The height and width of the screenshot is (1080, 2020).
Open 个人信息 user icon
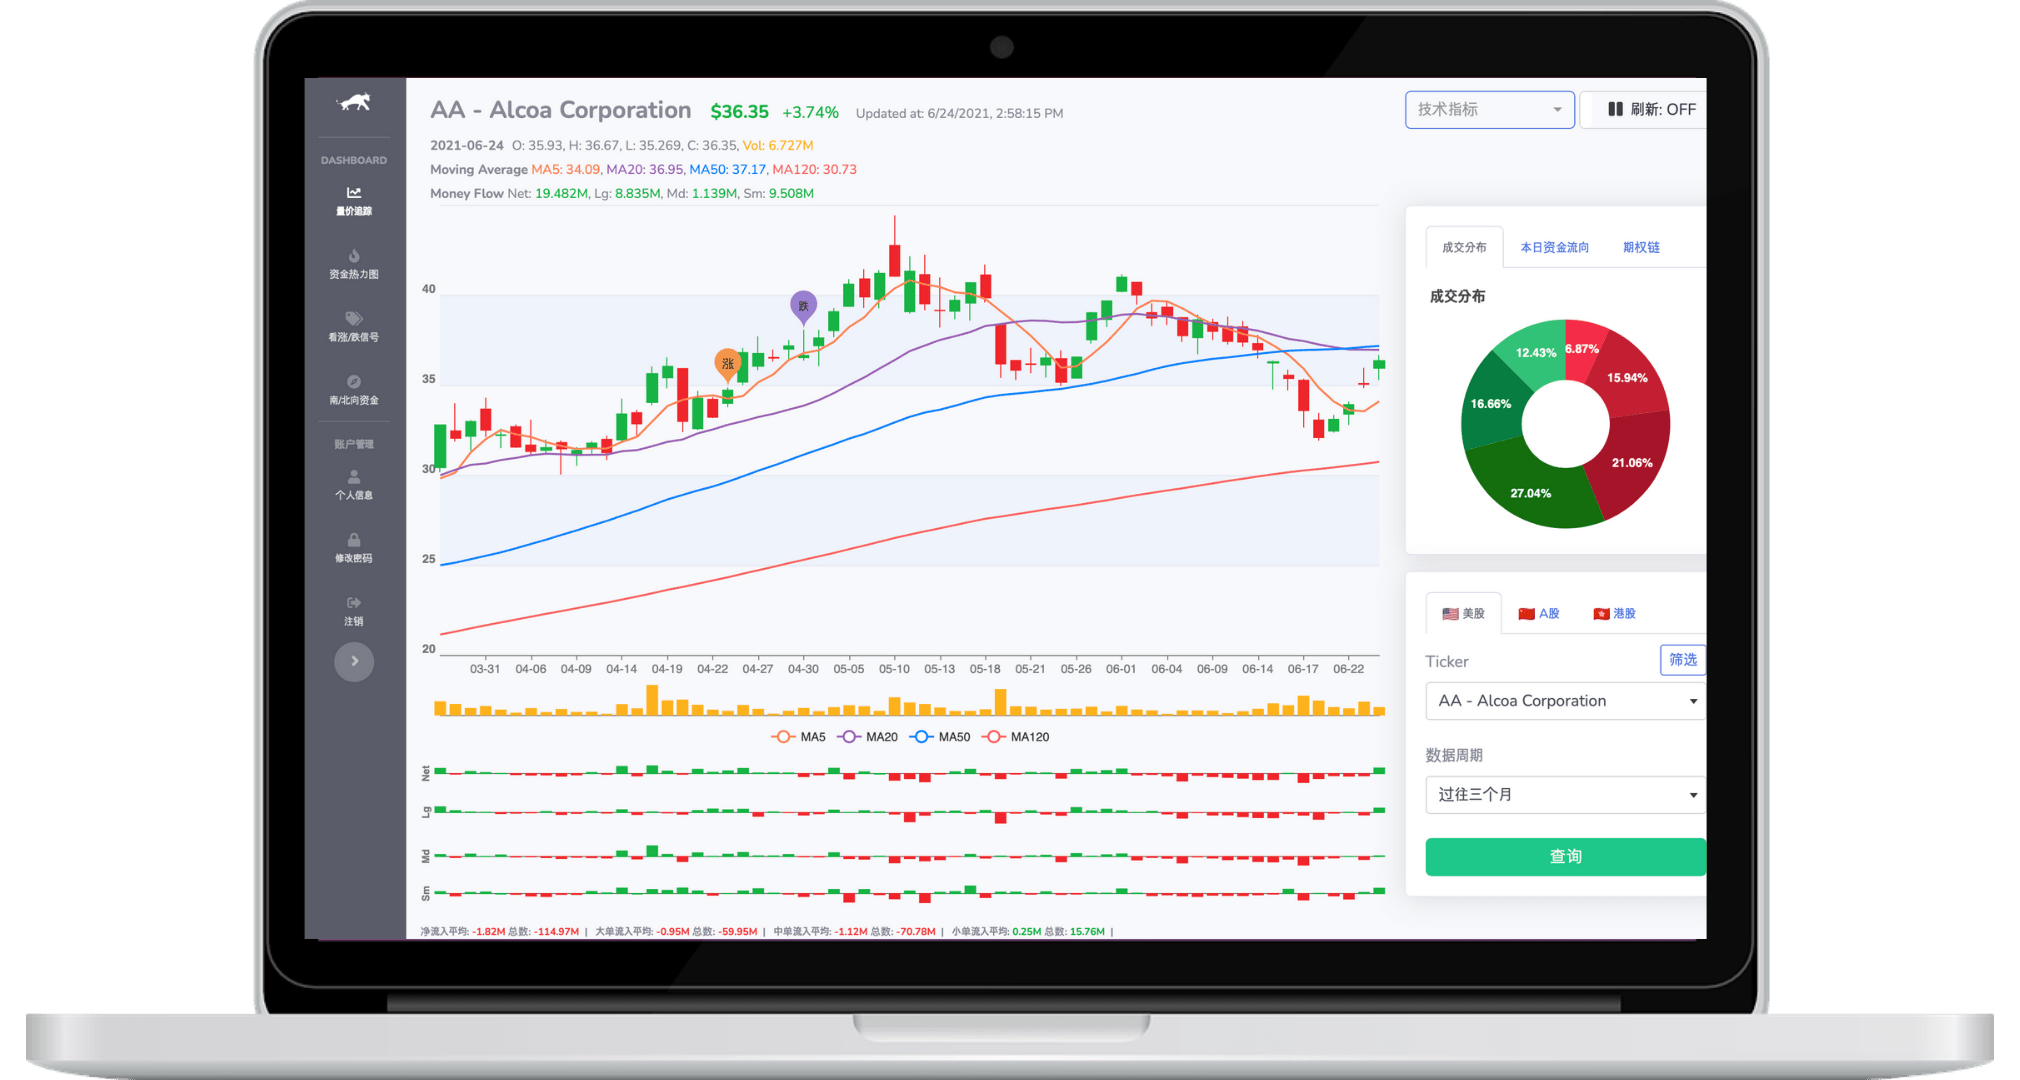tap(354, 477)
